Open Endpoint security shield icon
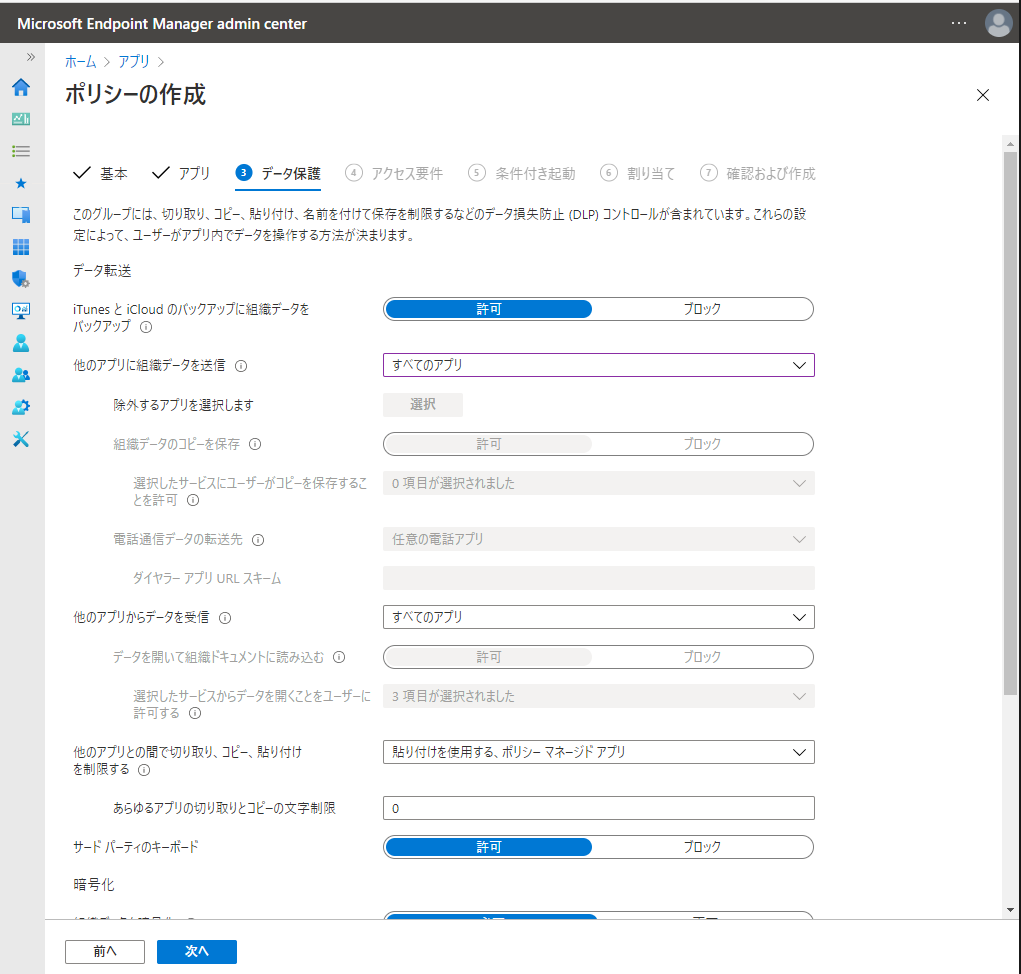Viewport: 1021px width, 974px height. click(x=21, y=279)
